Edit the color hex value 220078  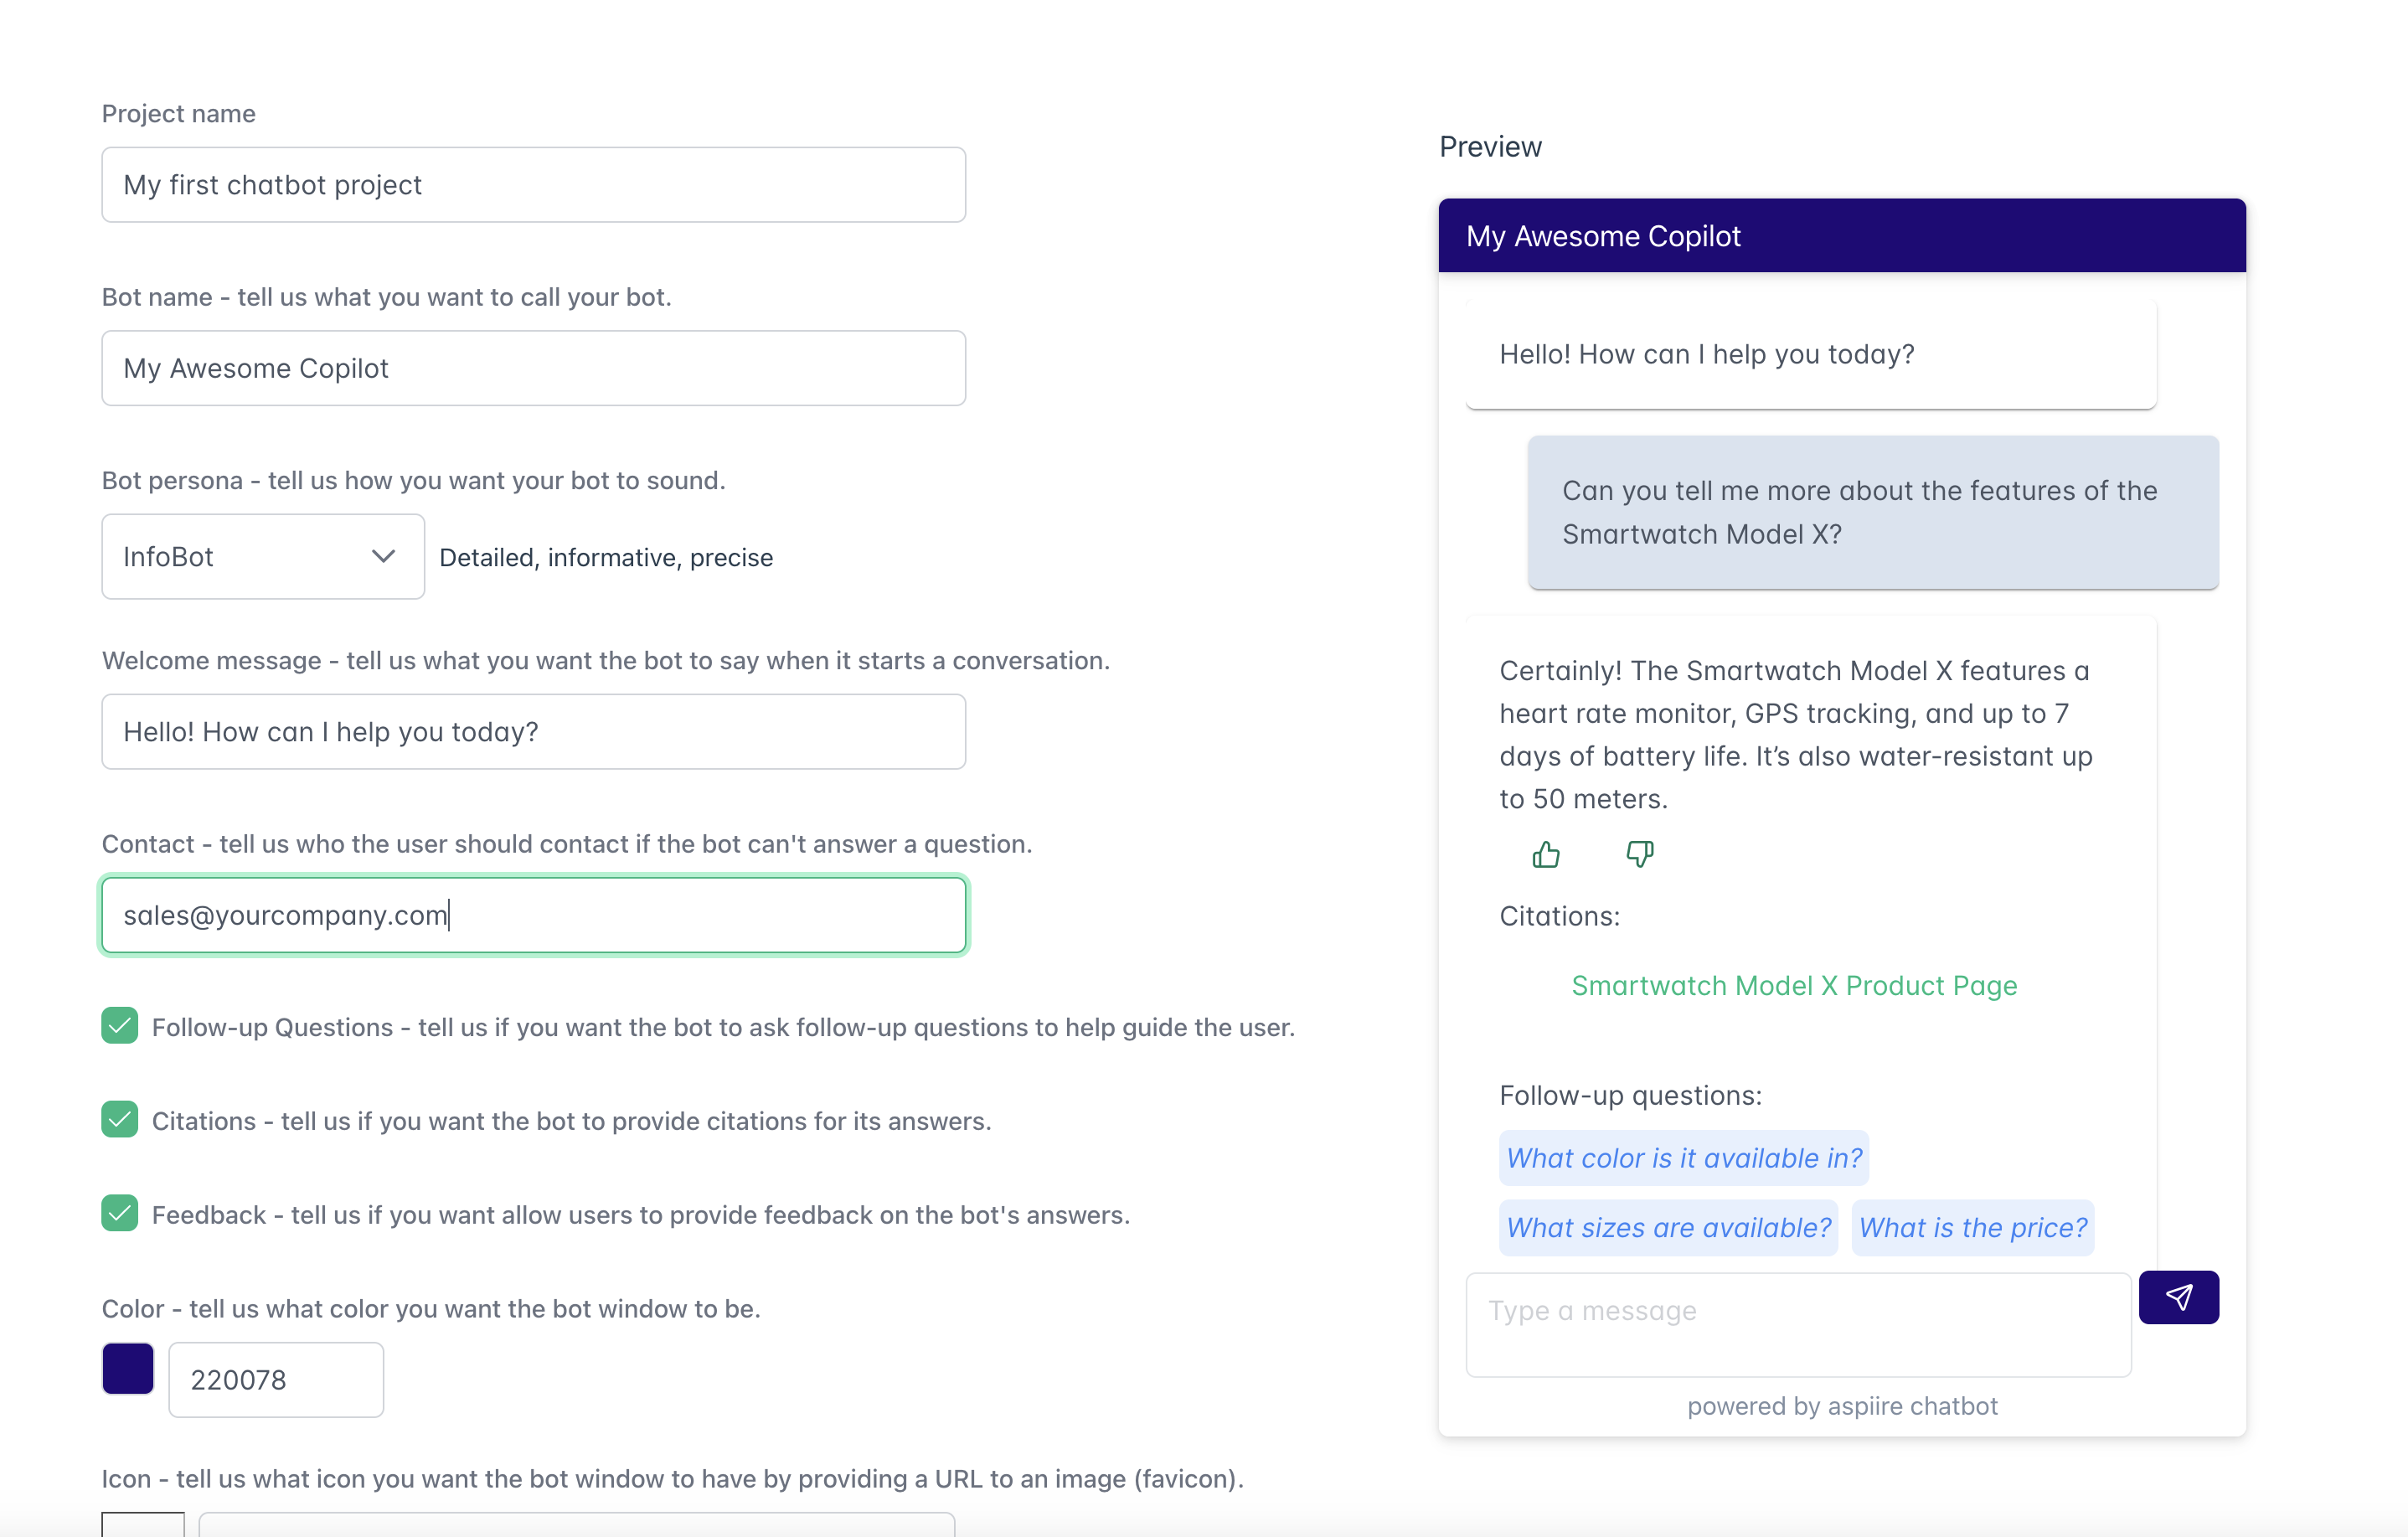[x=276, y=1380]
